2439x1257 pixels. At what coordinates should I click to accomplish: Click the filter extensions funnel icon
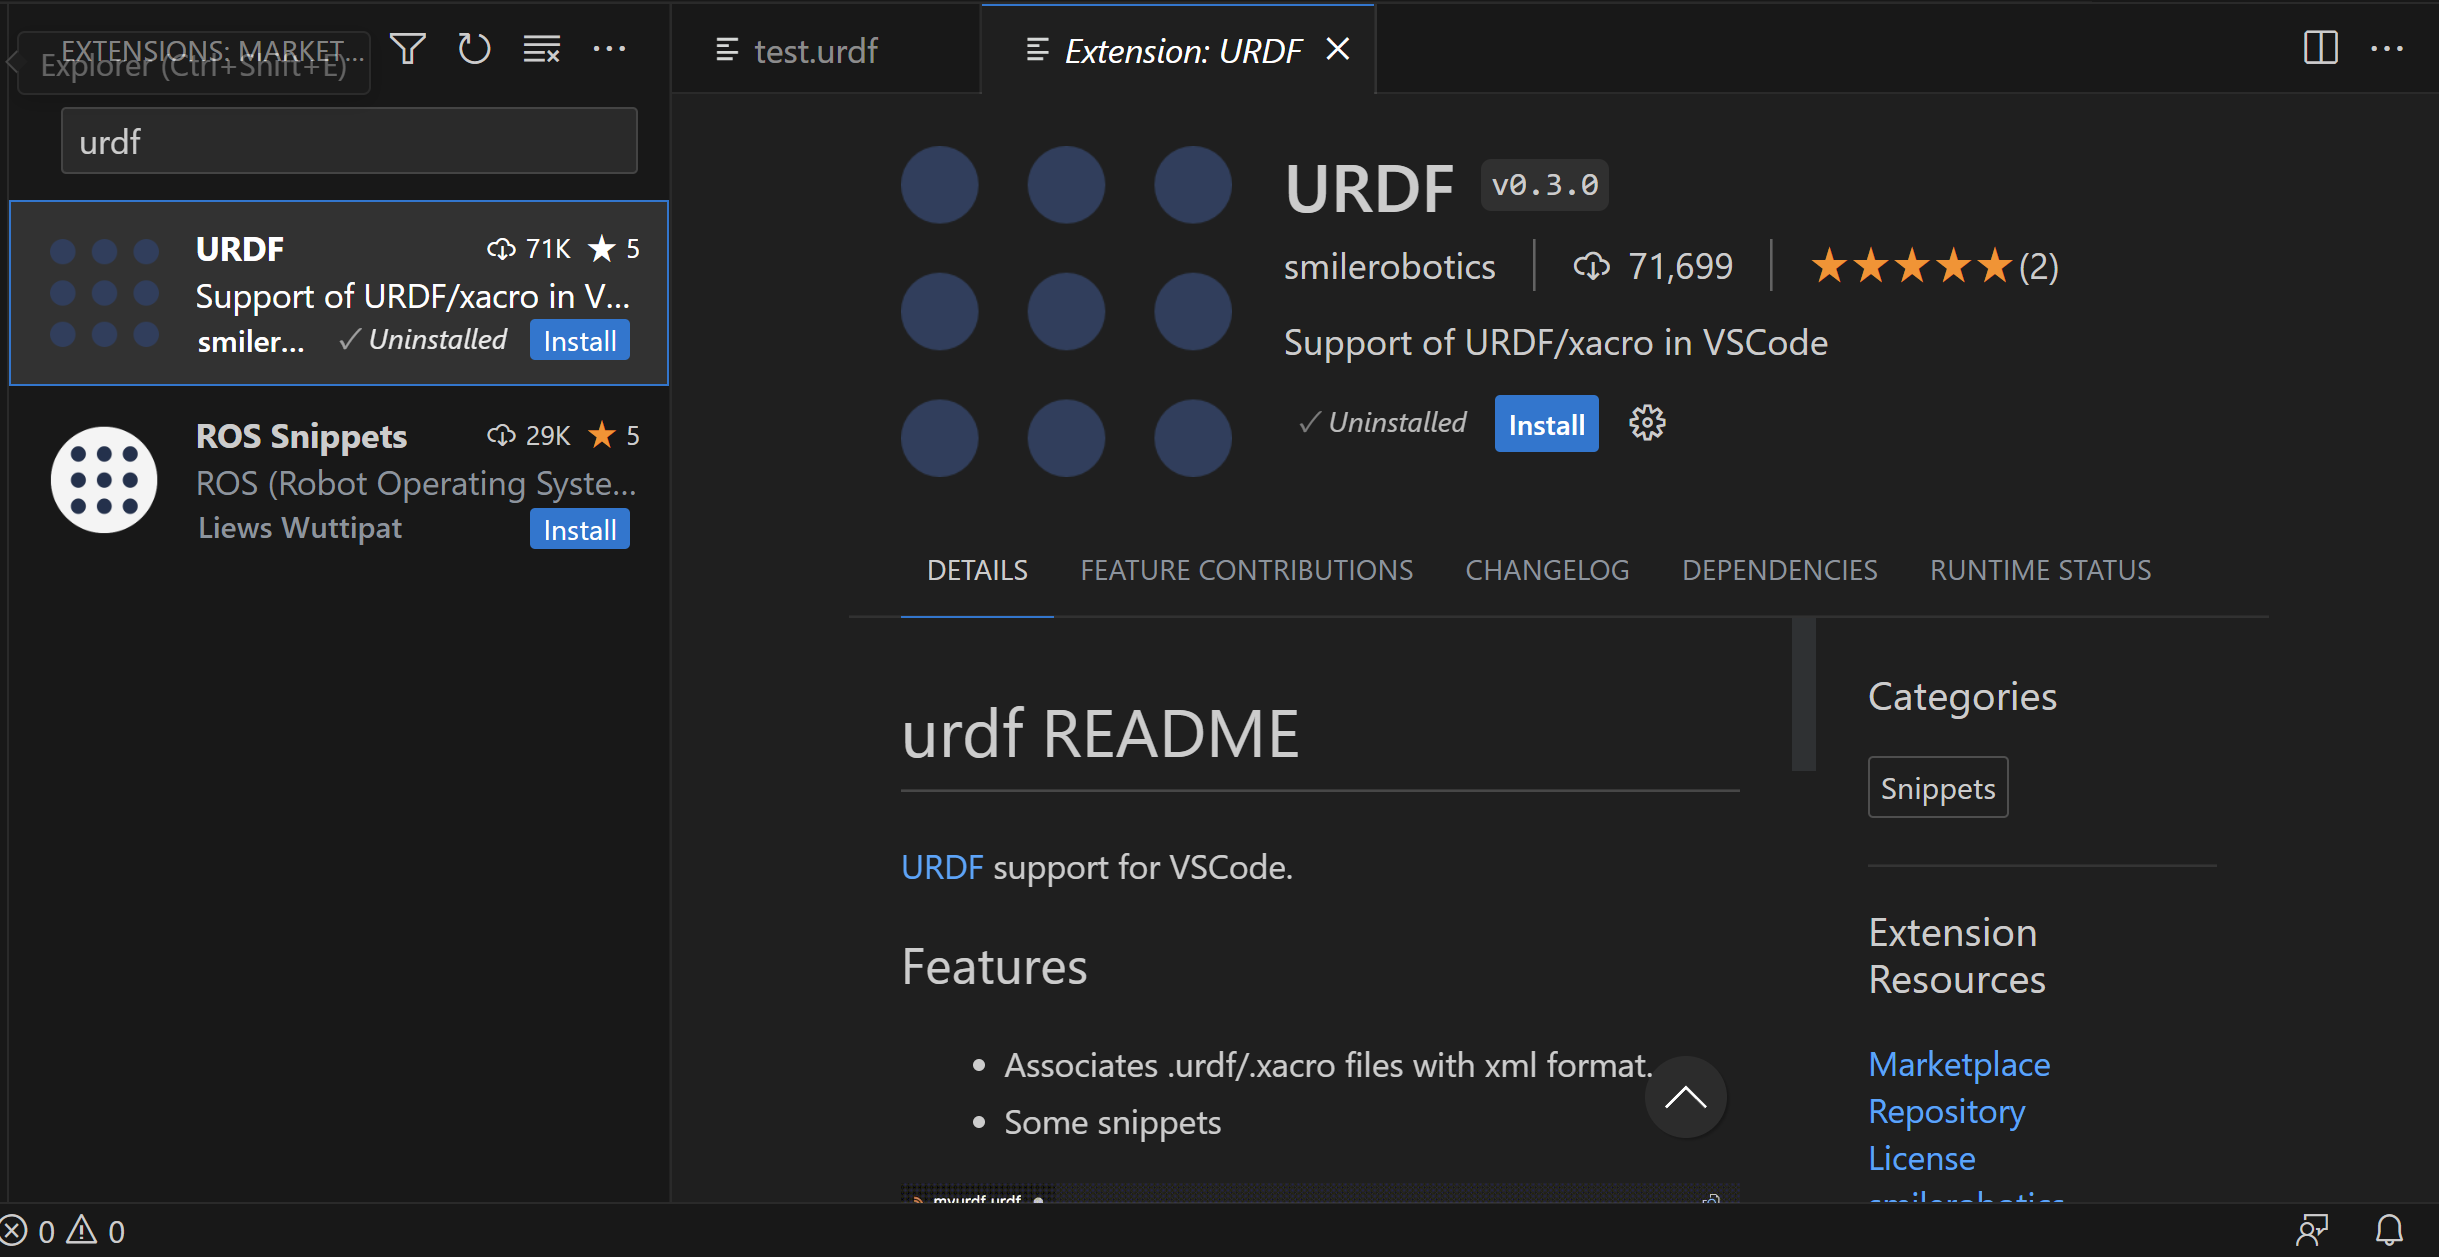(407, 49)
